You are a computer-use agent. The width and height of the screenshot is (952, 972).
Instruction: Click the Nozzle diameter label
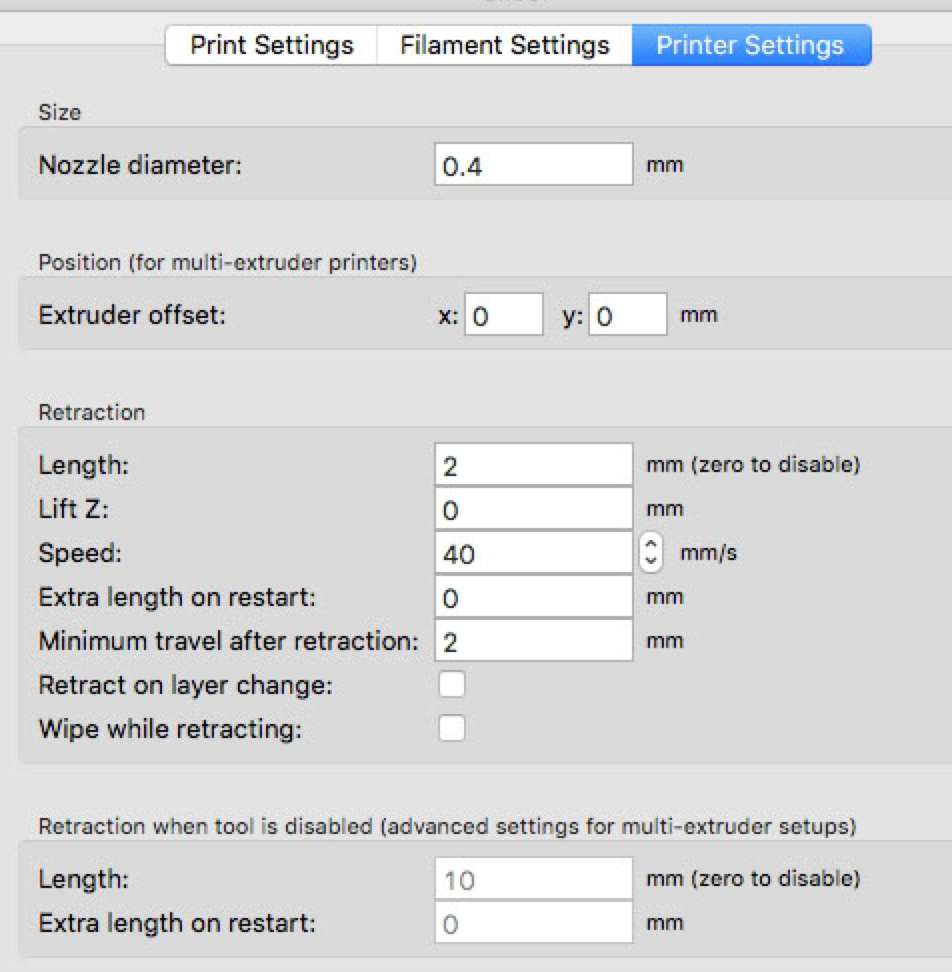(x=140, y=166)
